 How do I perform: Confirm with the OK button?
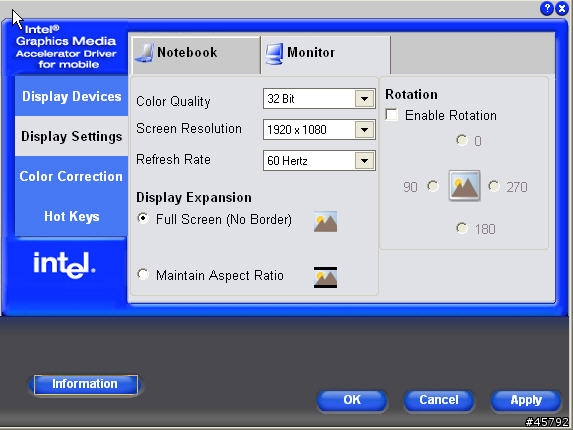pos(352,400)
